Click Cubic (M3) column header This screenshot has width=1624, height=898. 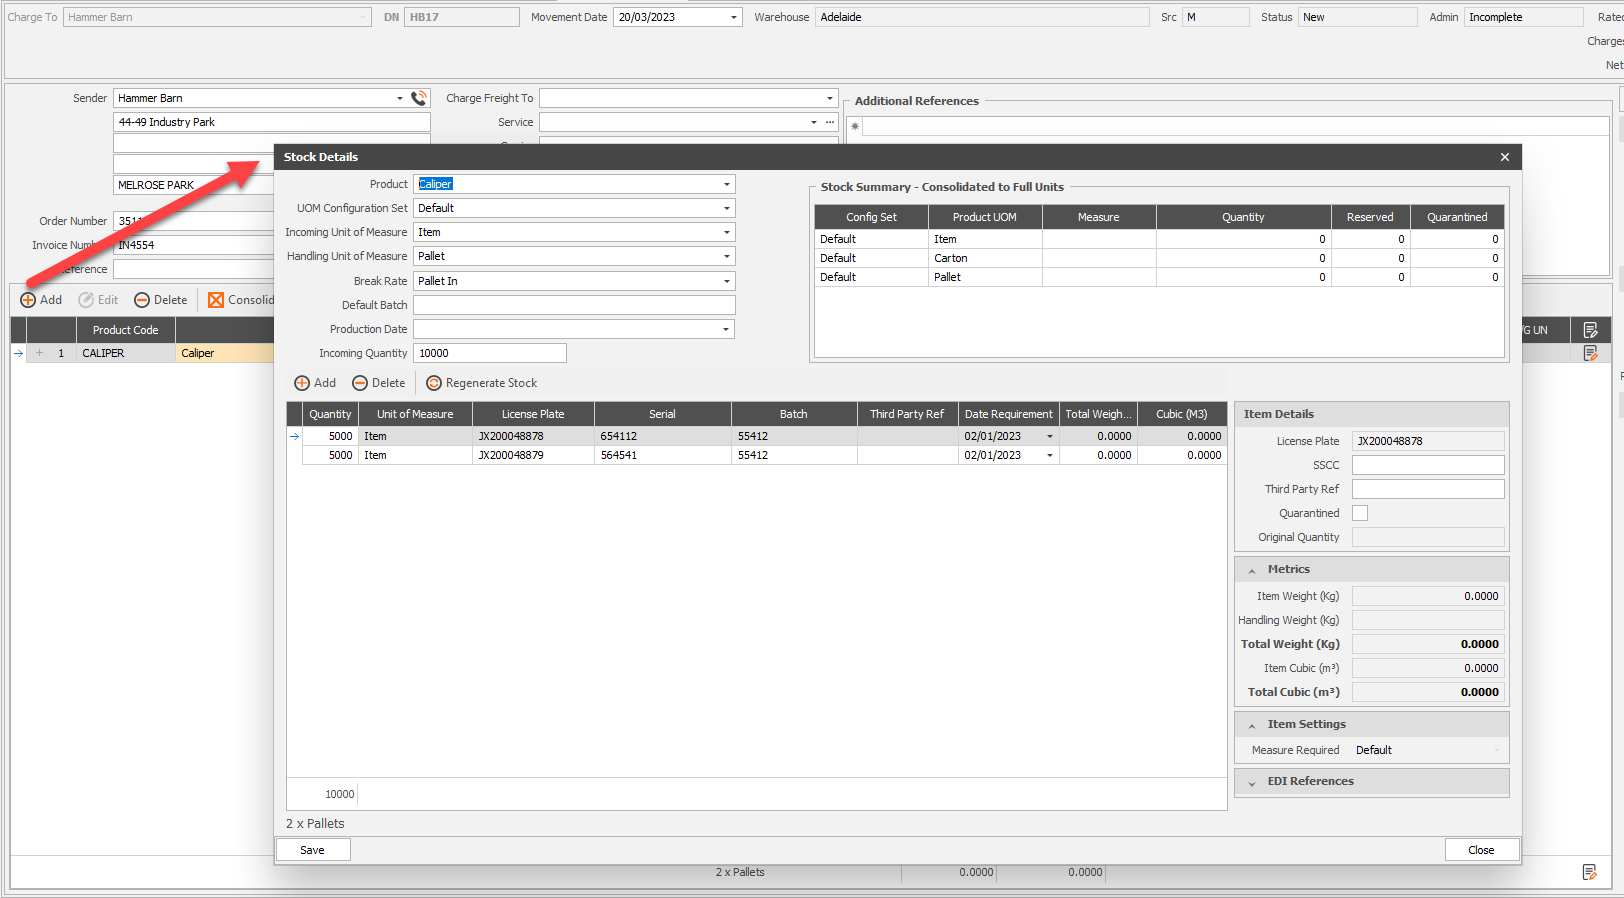click(x=1182, y=414)
